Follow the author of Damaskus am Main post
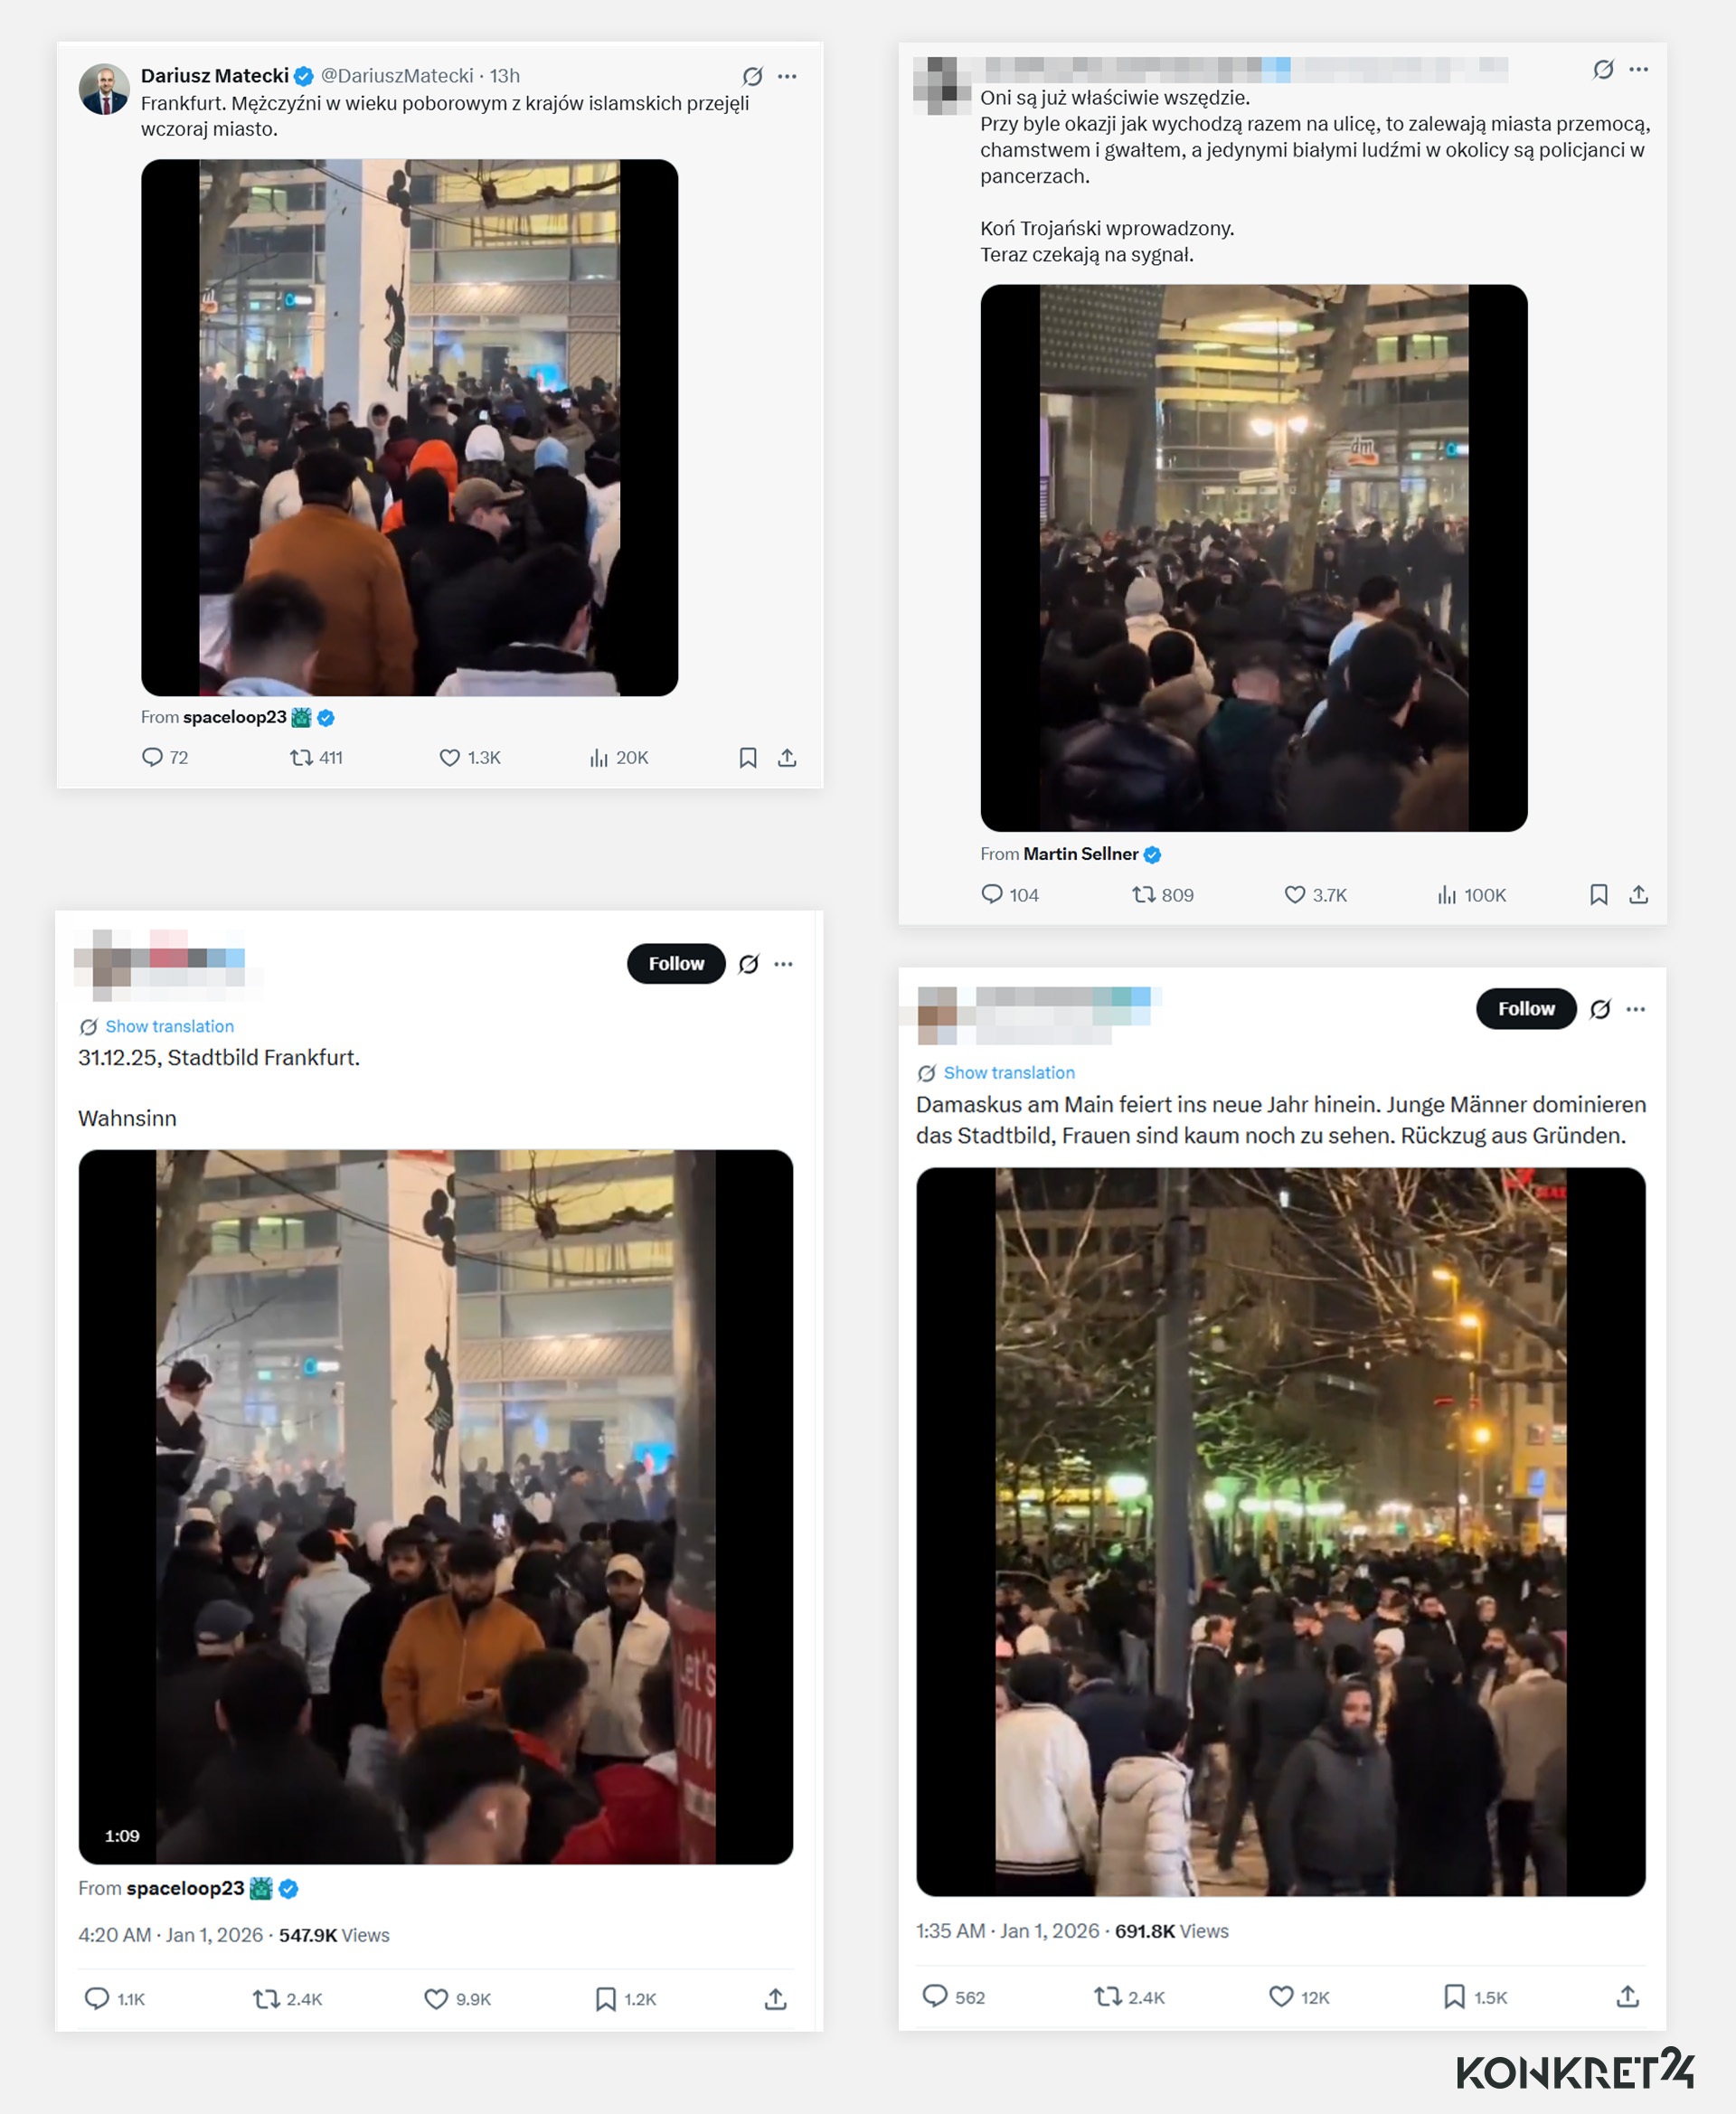This screenshot has width=1736, height=2114. pyautogui.click(x=1526, y=1009)
